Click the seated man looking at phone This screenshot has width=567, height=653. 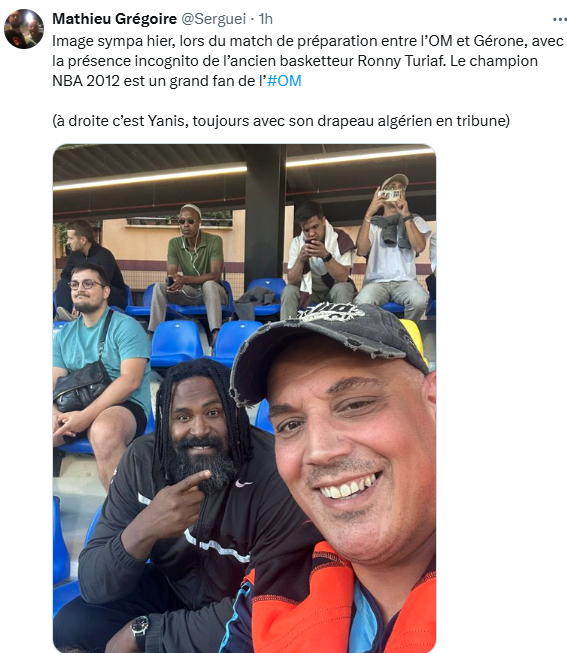[318, 258]
